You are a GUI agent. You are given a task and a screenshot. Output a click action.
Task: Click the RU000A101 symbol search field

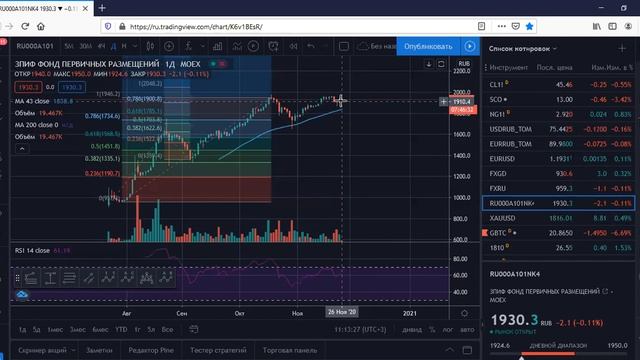click(x=35, y=46)
